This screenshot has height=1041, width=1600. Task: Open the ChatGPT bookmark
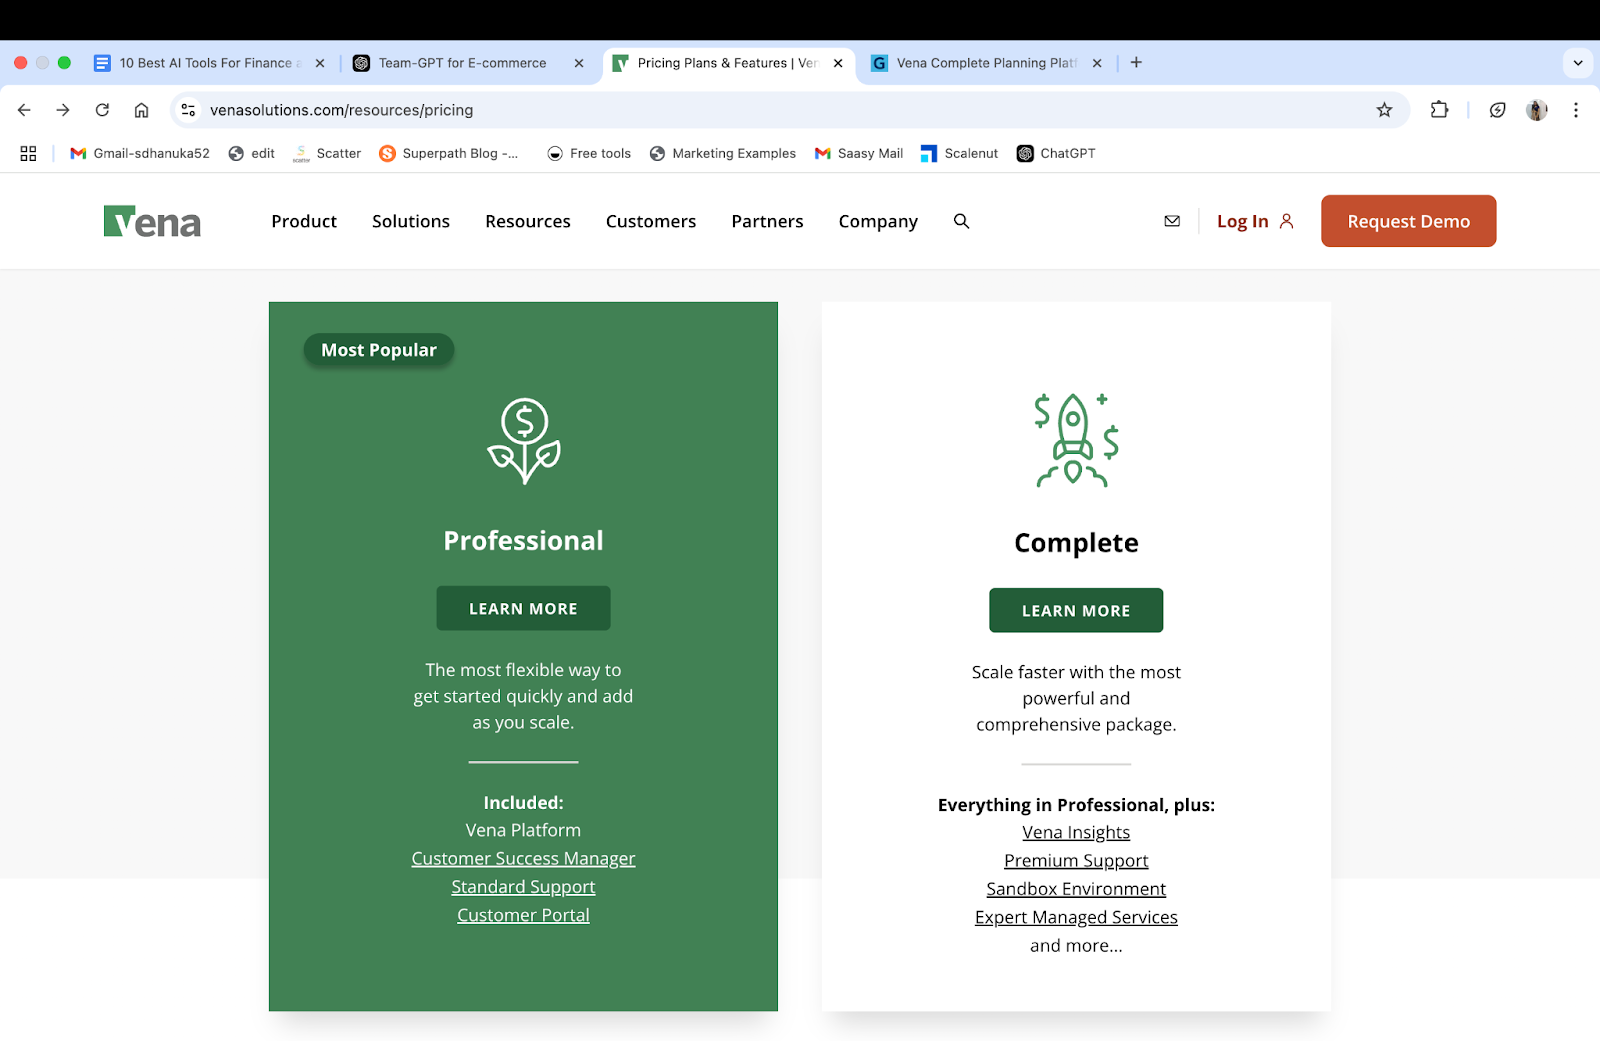[1056, 153]
